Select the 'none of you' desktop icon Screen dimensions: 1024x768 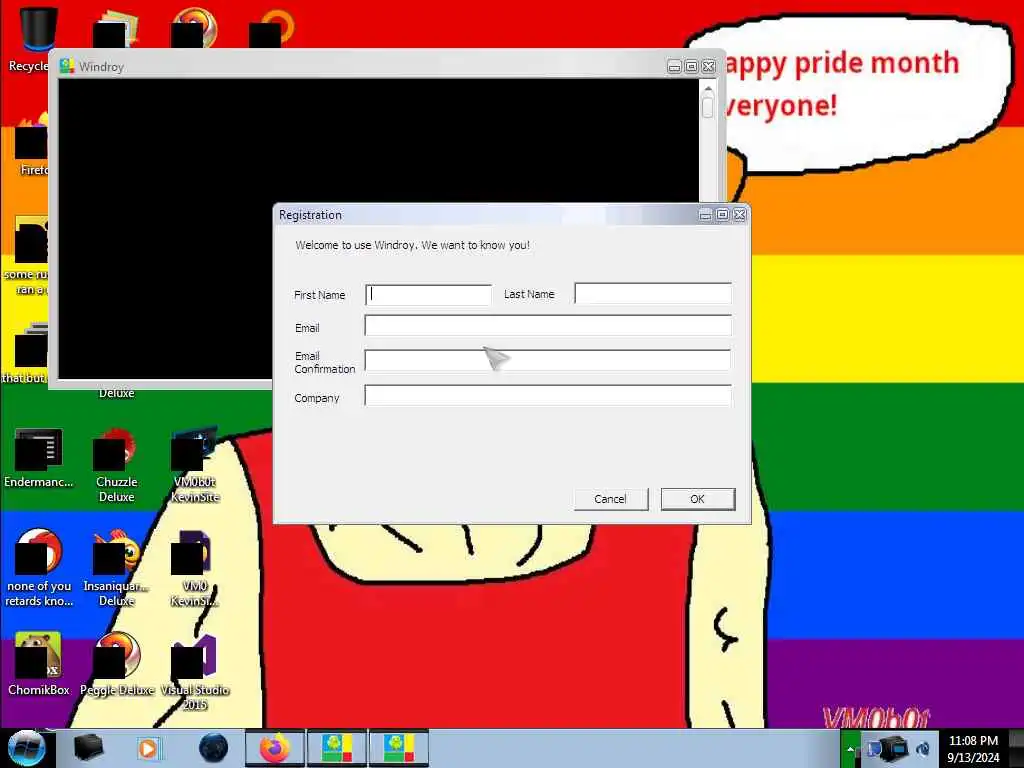coord(39,568)
